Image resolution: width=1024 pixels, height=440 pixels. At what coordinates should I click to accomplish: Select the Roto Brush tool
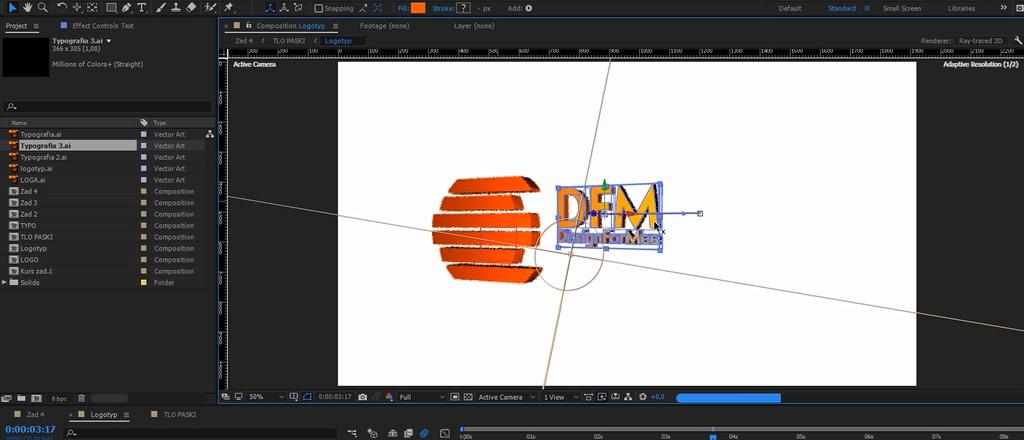(x=210, y=8)
